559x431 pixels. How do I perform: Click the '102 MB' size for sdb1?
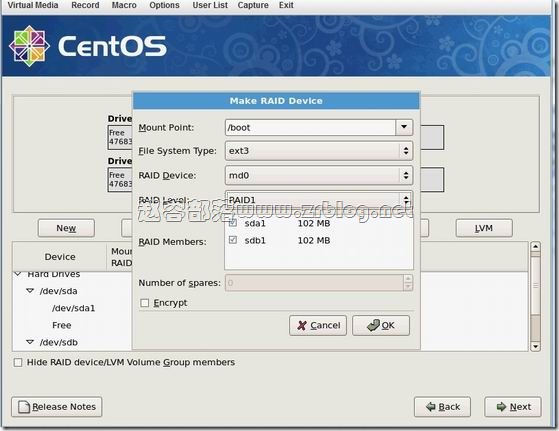point(314,240)
